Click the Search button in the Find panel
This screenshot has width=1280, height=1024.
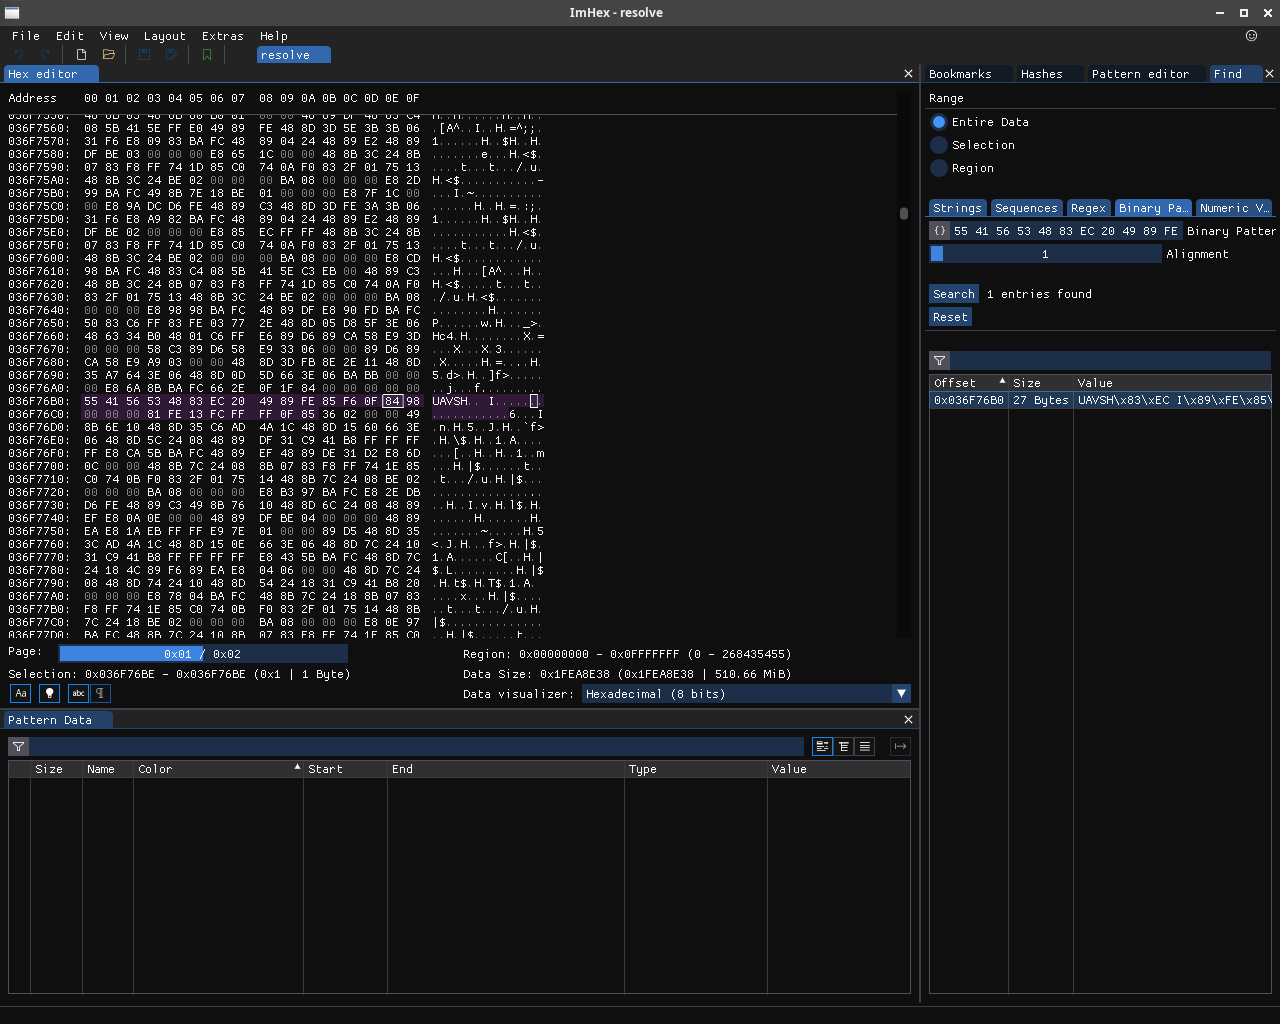pyautogui.click(x=953, y=293)
